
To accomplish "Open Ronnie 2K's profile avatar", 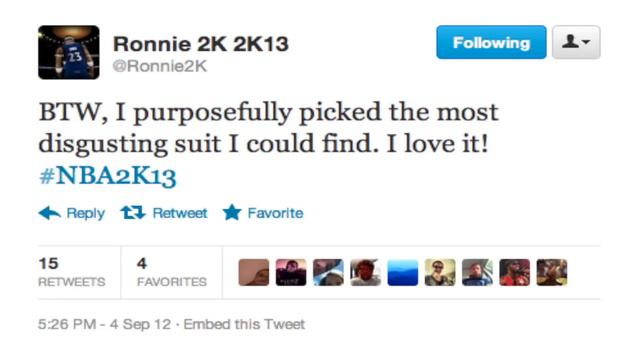I will coord(69,52).
